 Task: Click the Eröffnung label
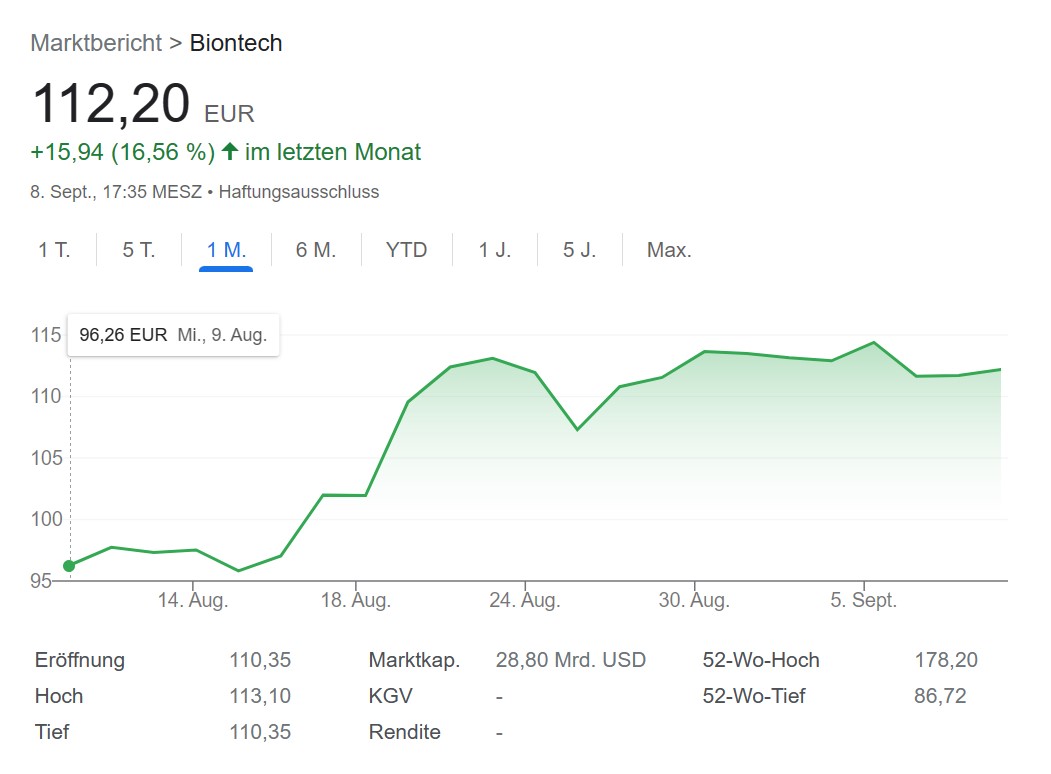80,660
